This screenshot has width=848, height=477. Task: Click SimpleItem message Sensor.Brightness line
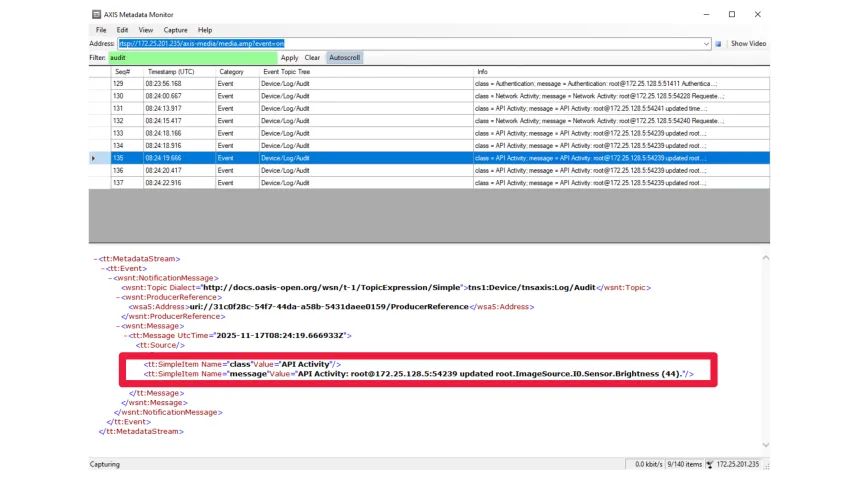[x=419, y=374]
